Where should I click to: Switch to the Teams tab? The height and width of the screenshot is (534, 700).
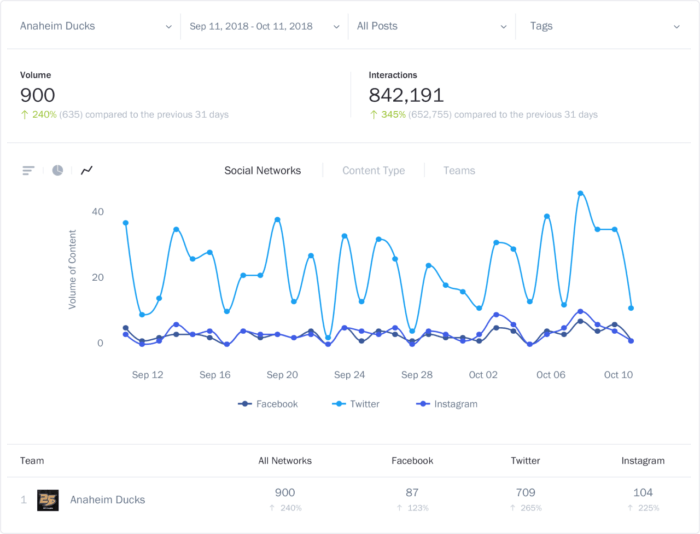click(459, 171)
